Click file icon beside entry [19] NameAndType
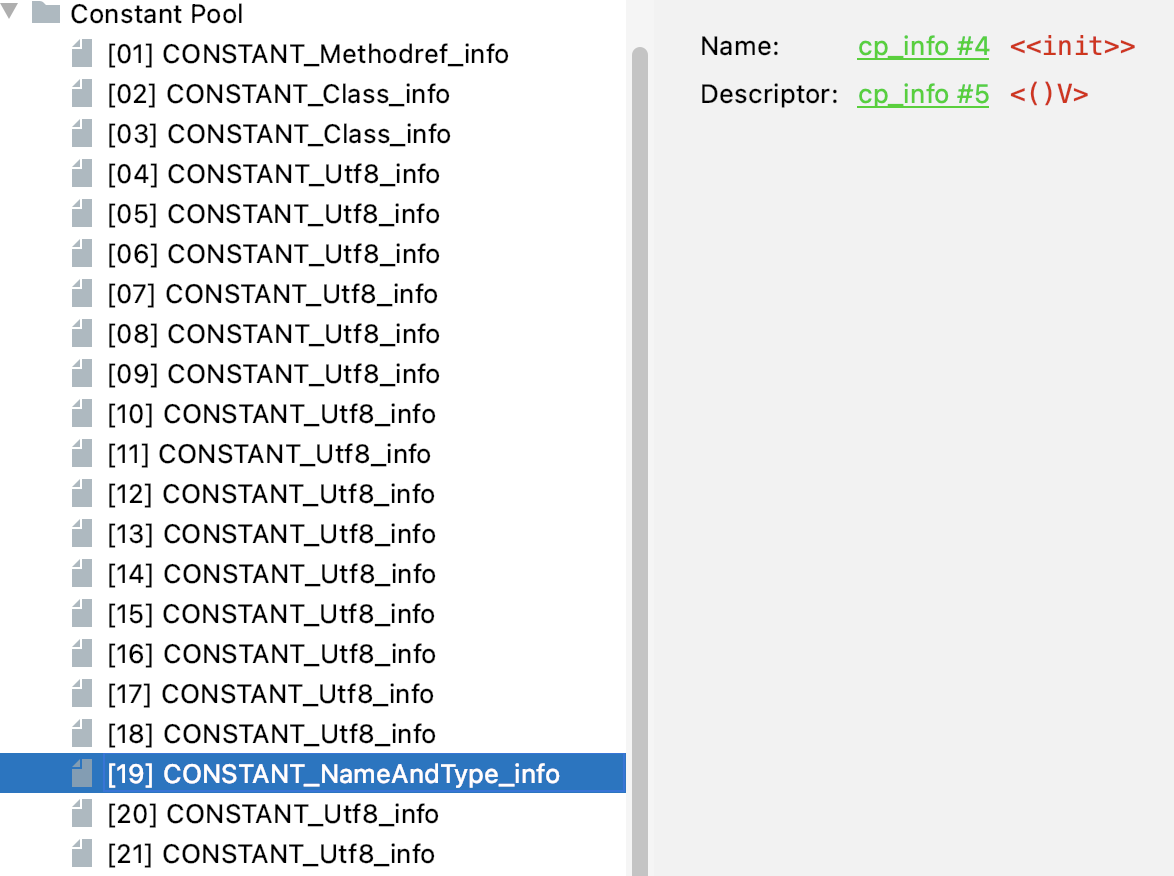Image resolution: width=1174 pixels, height=876 pixels. 82,774
